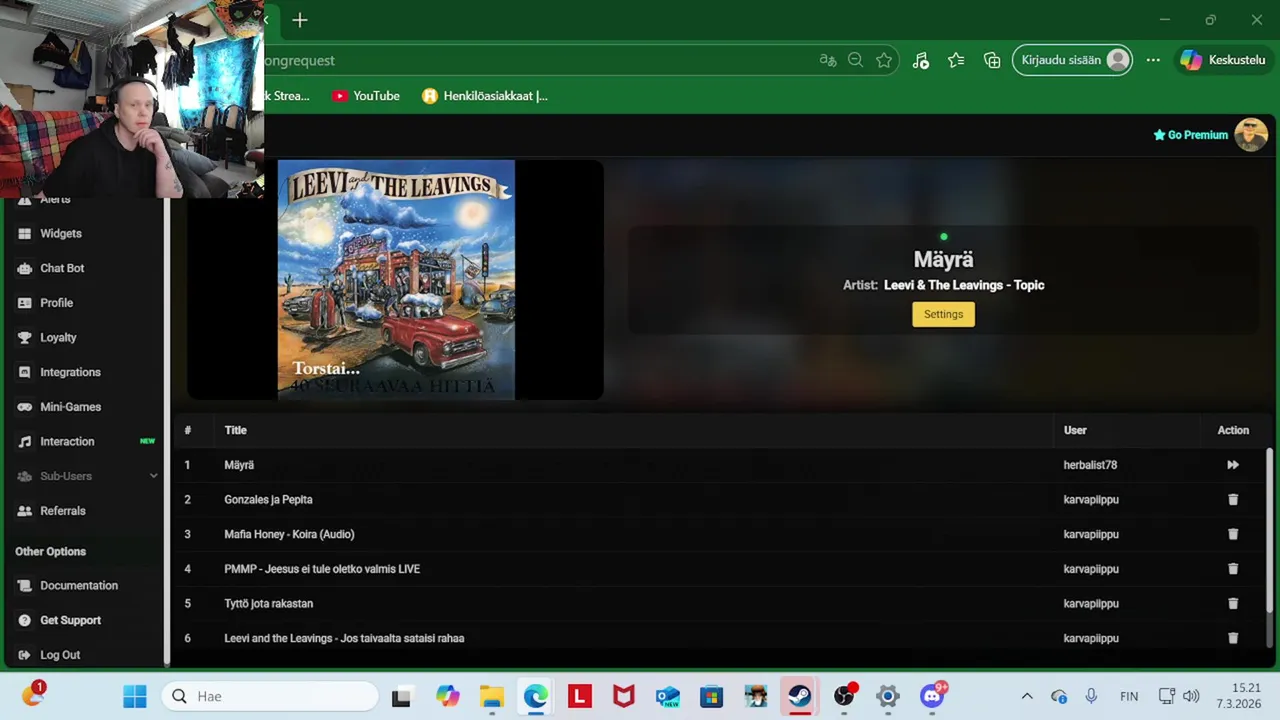Log Out of the dashboard

[59, 655]
